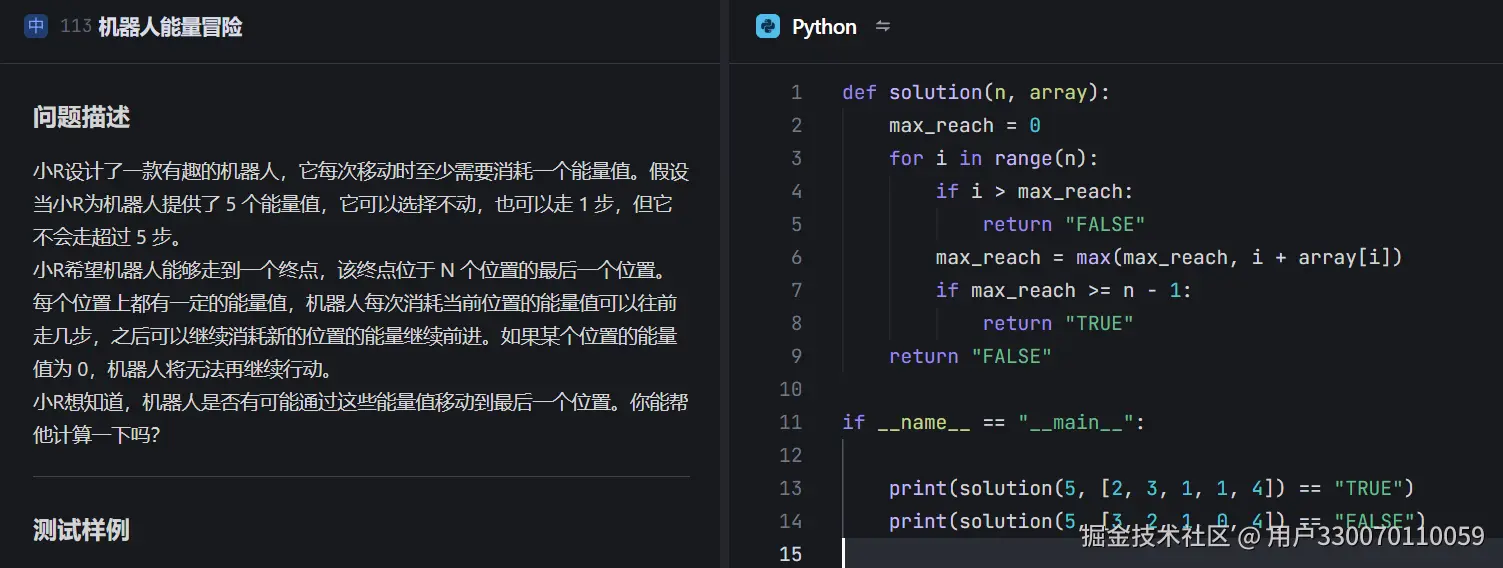Image resolution: width=1503 pixels, height=568 pixels.
Task: Click the problem number 113
Action: point(76,27)
